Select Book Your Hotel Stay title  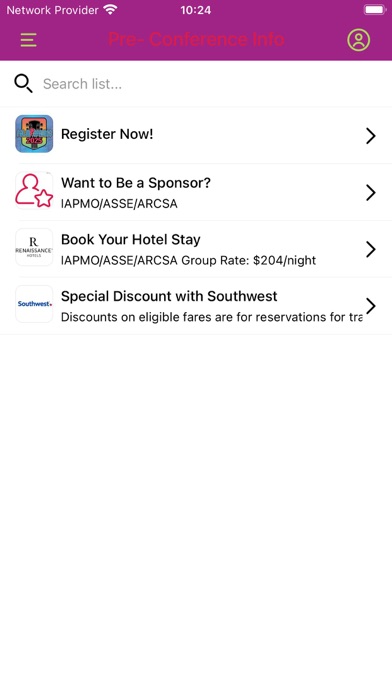(x=131, y=240)
